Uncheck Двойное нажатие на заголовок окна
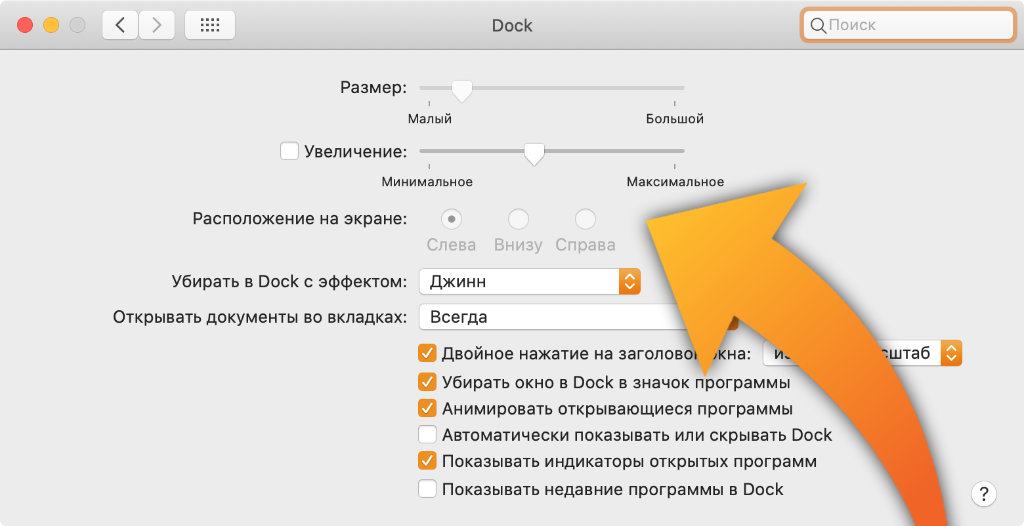The height and width of the screenshot is (526, 1024). pos(427,353)
